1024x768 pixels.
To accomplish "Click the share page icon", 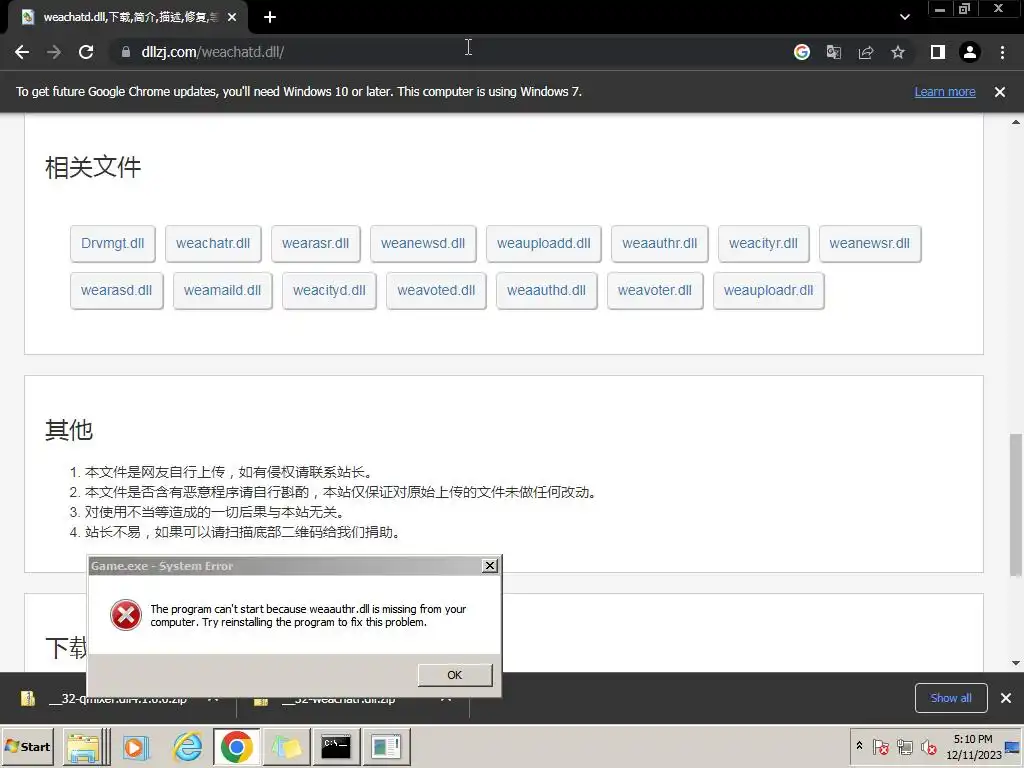I will (x=866, y=52).
